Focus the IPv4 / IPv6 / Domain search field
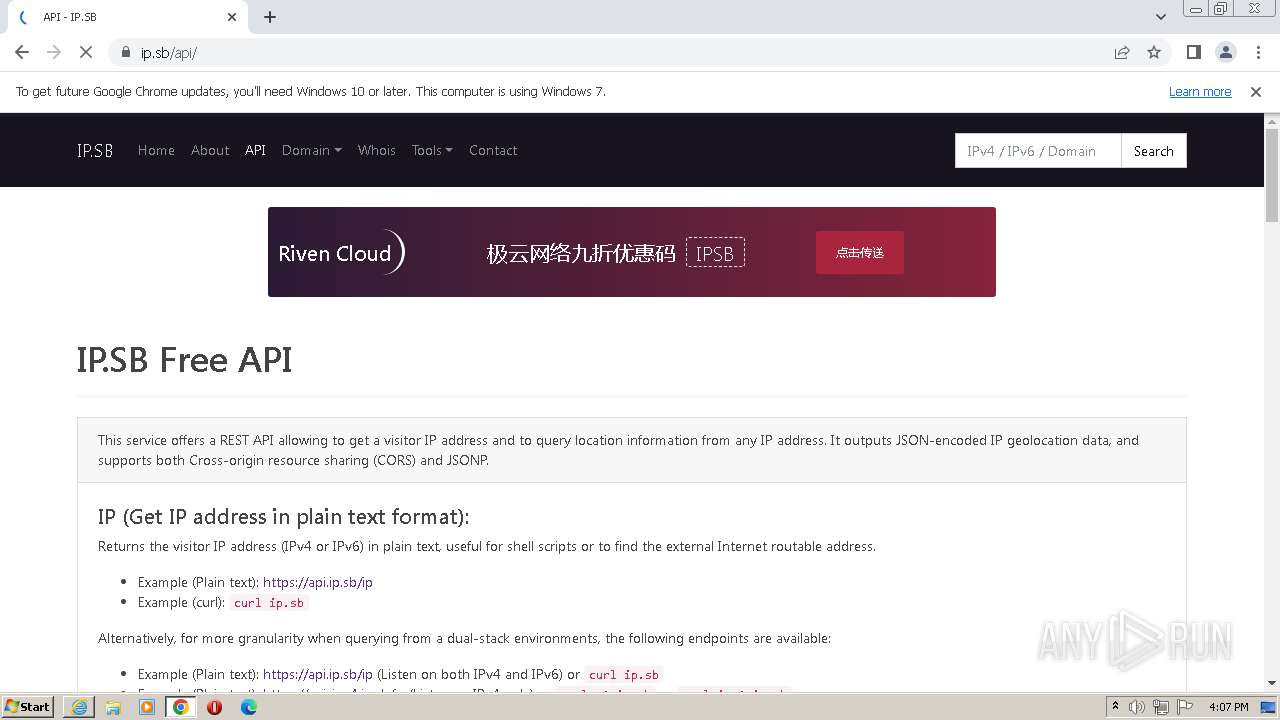 (x=1038, y=151)
